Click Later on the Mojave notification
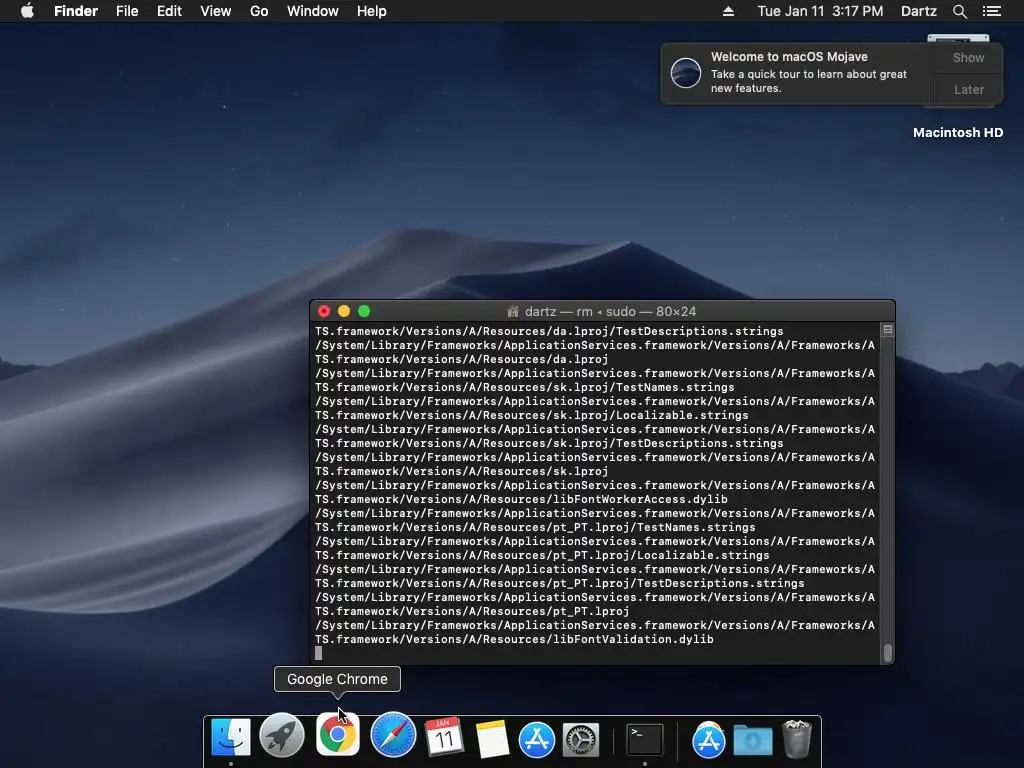1024x768 pixels. coord(968,89)
